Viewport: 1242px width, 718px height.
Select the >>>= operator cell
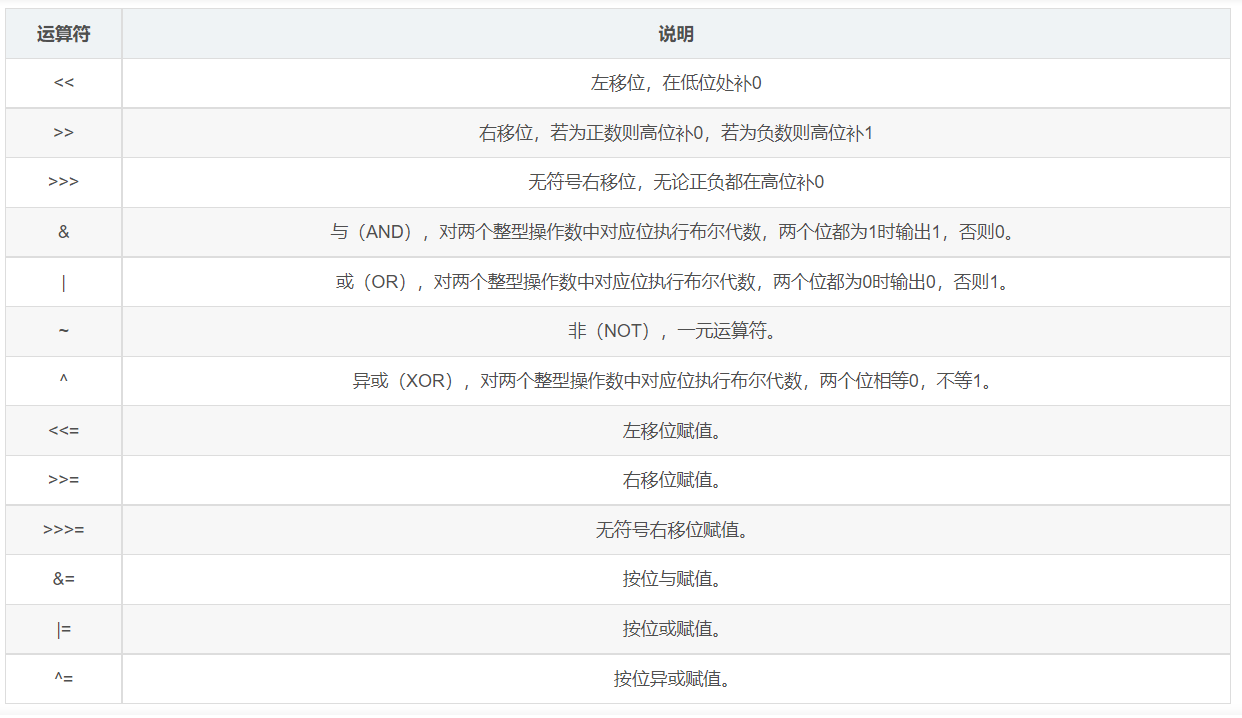pos(64,530)
